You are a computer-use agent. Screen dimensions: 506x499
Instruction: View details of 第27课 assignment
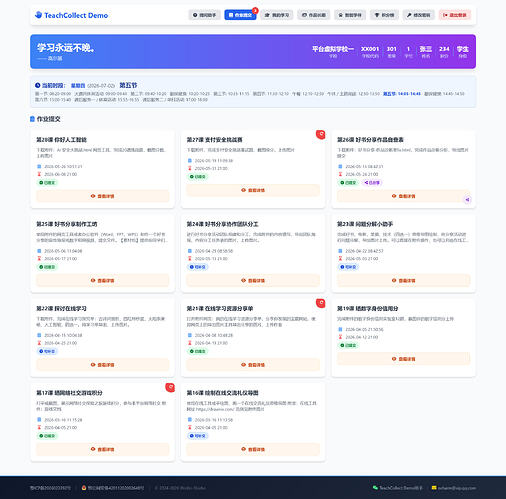(x=253, y=190)
